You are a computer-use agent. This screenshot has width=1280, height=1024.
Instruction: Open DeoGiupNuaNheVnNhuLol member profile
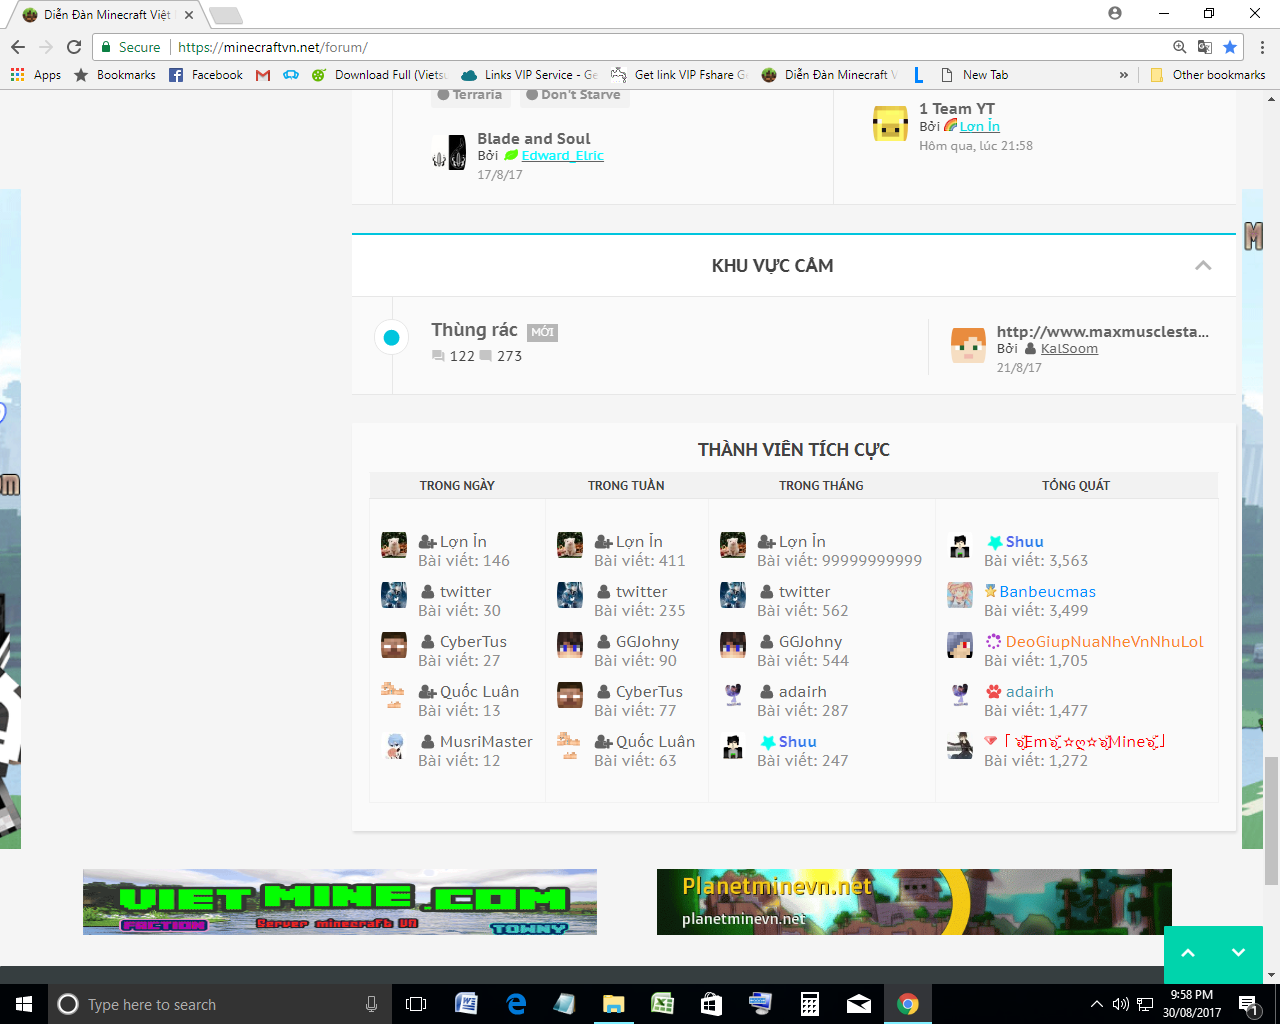tap(1105, 642)
